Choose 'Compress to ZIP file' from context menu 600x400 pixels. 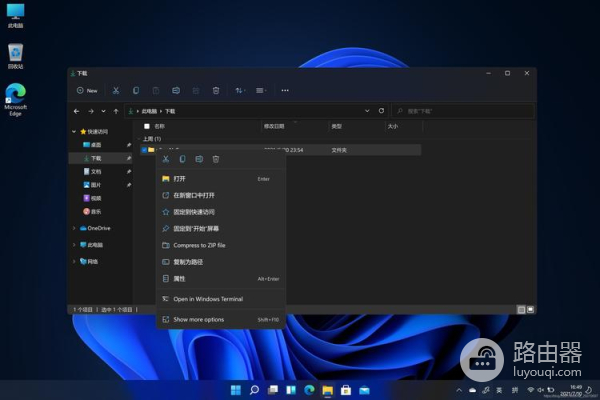point(199,245)
